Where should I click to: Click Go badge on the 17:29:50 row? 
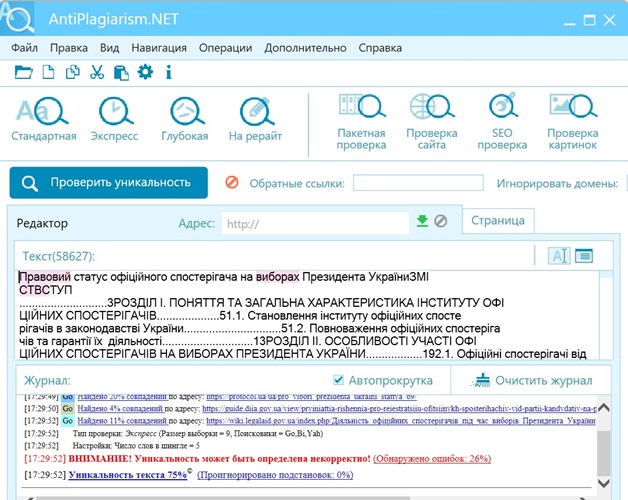[x=68, y=409]
